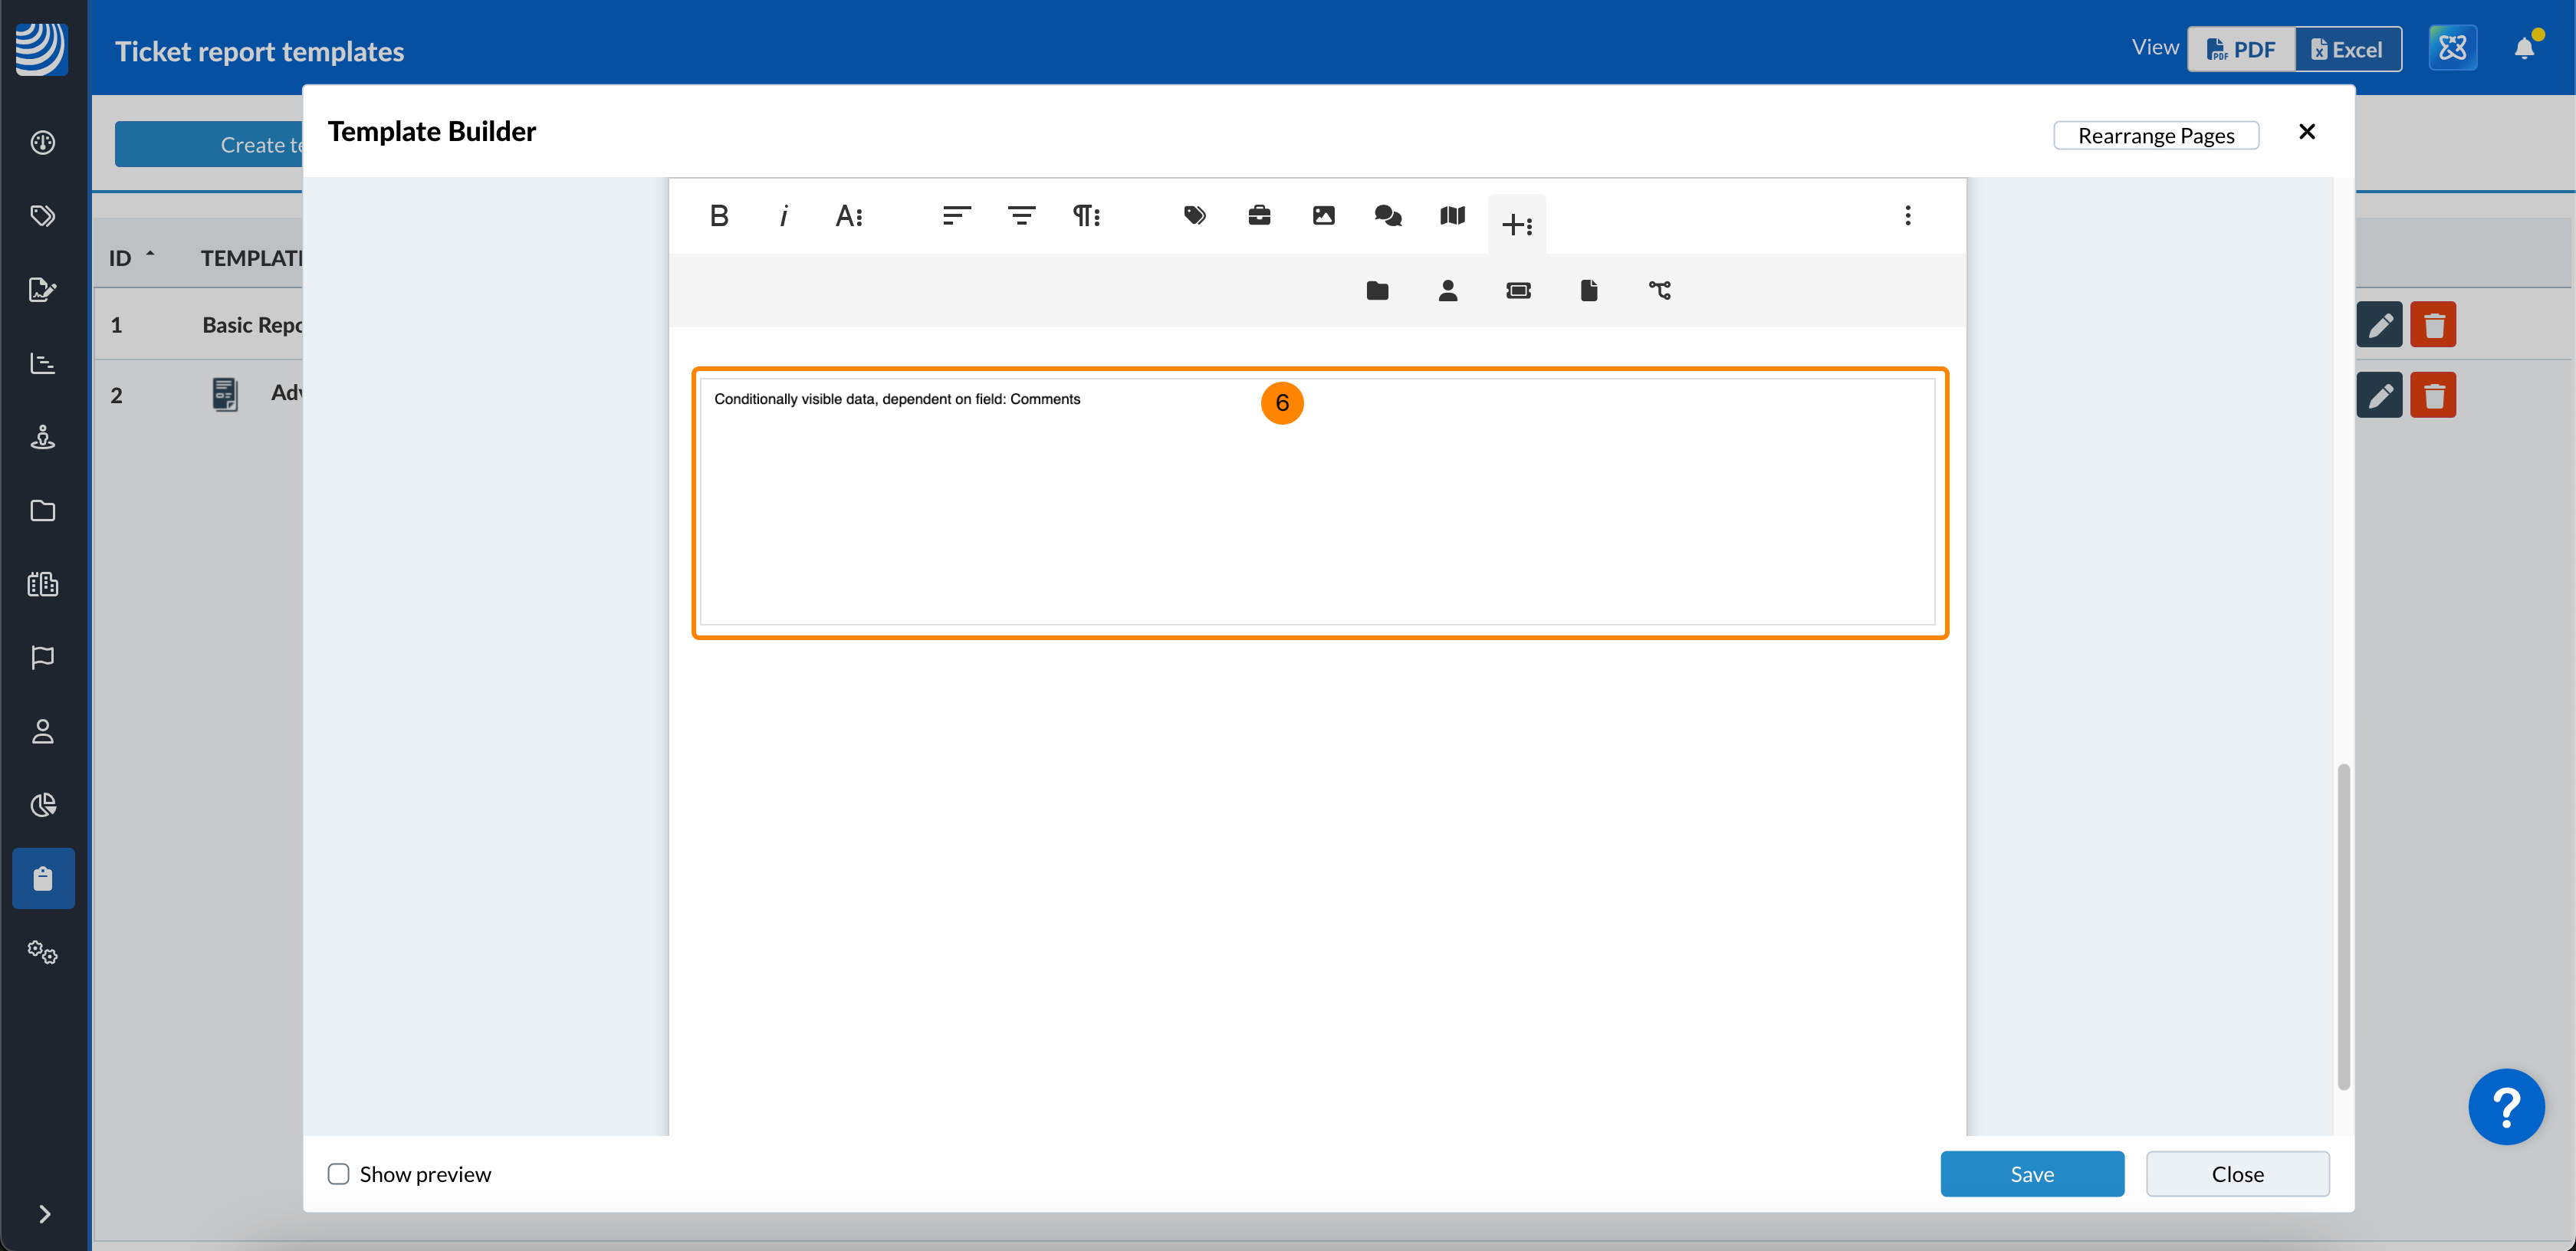2576x1251 pixels.
Task: Open paragraph format options dropdown
Action: pos(1086,216)
